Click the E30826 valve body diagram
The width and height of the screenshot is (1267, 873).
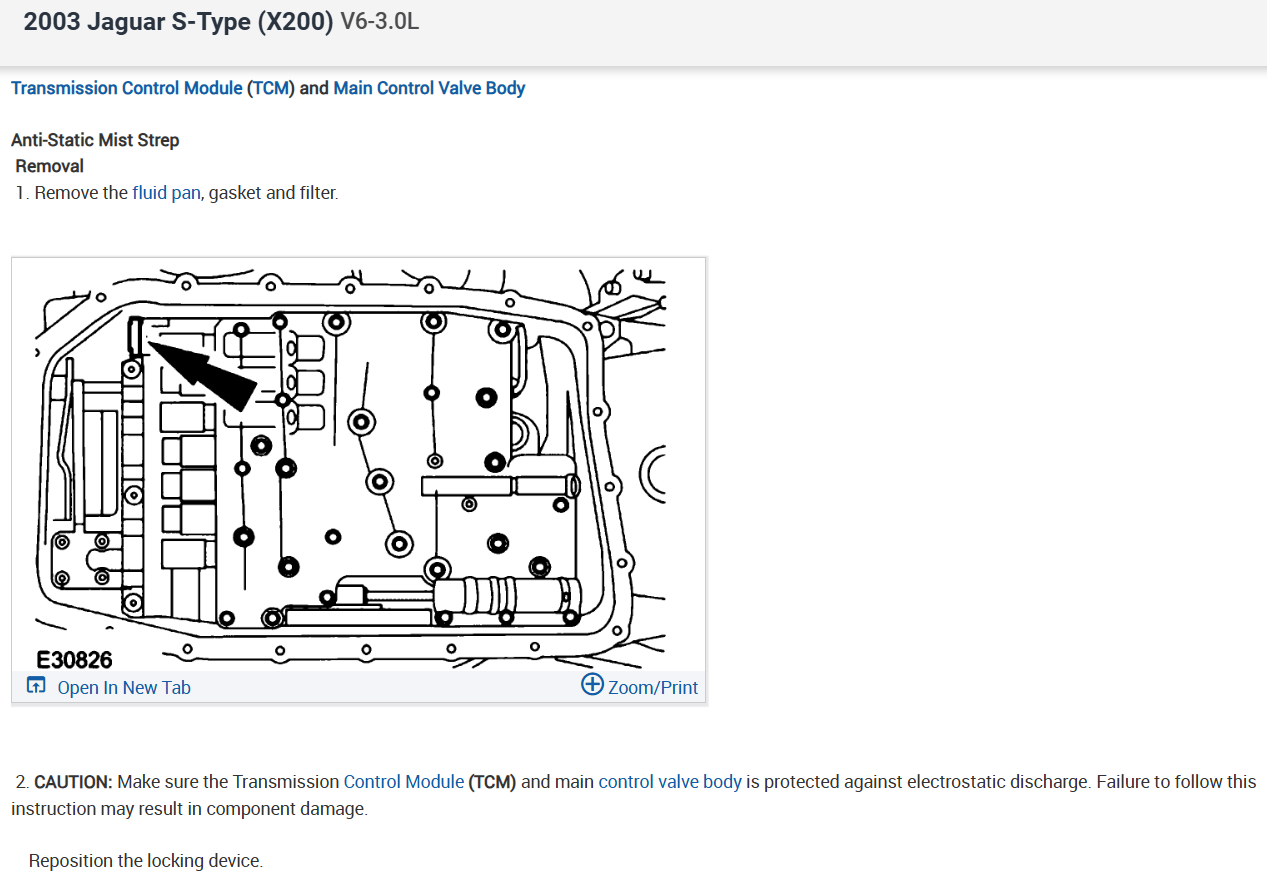[358, 463]
